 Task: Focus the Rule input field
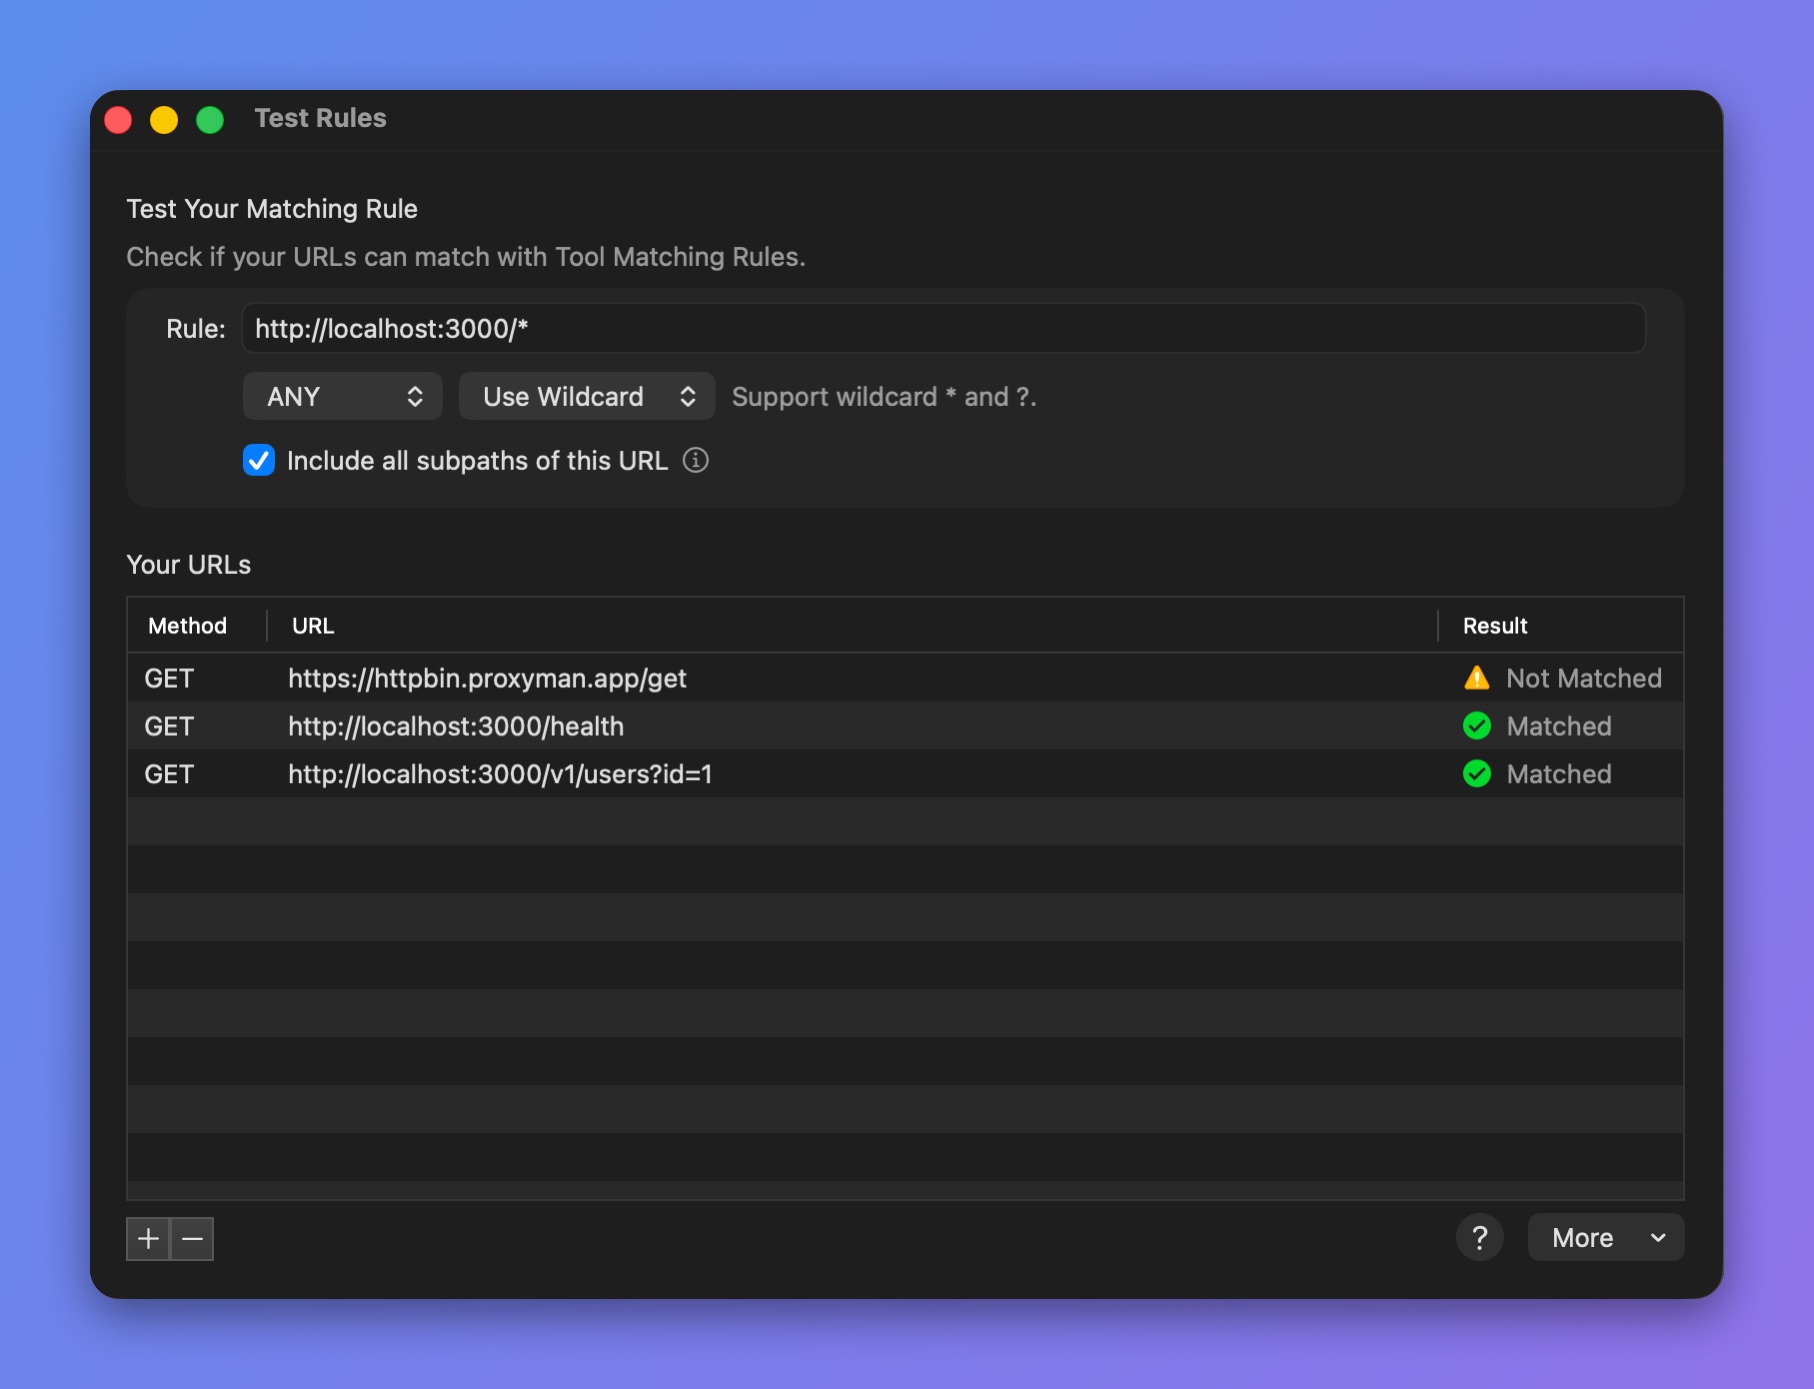pos(943,329)
